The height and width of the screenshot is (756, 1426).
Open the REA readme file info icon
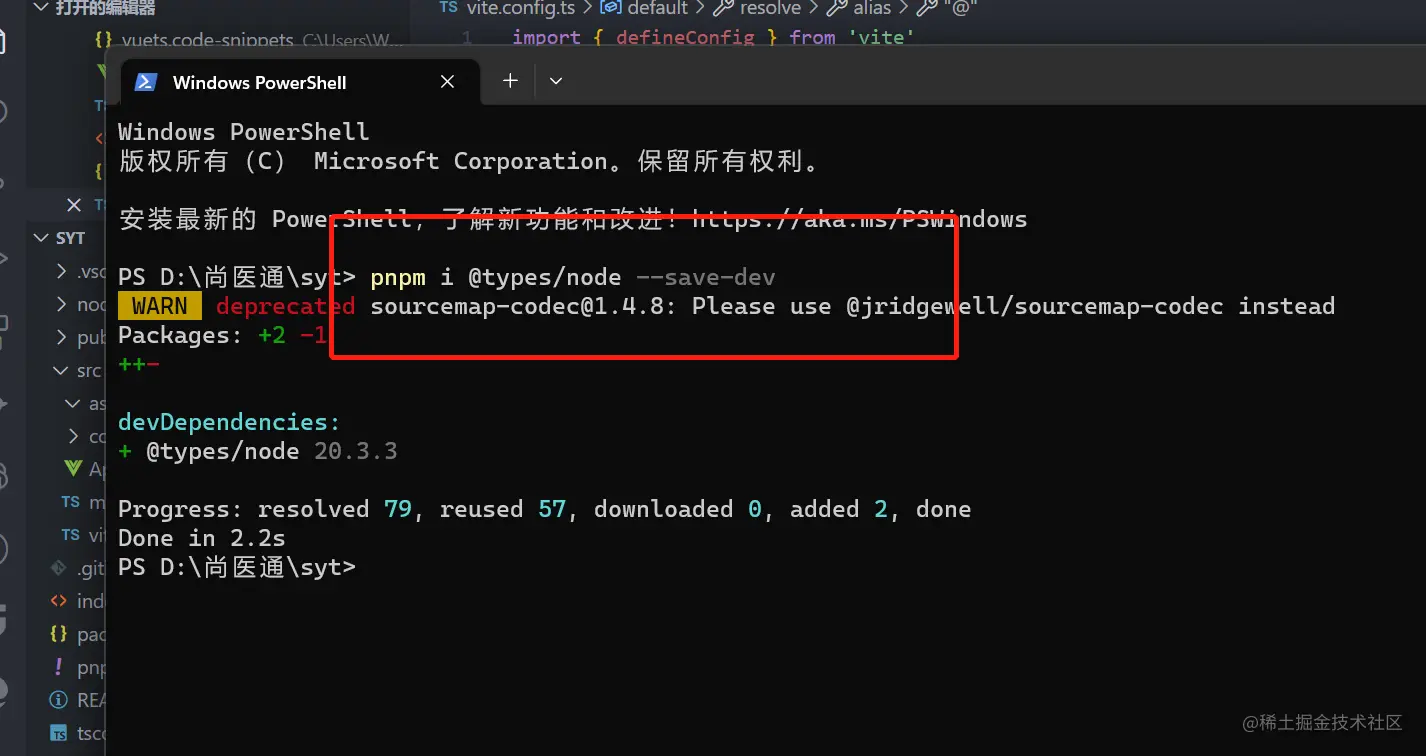point(59,700)
